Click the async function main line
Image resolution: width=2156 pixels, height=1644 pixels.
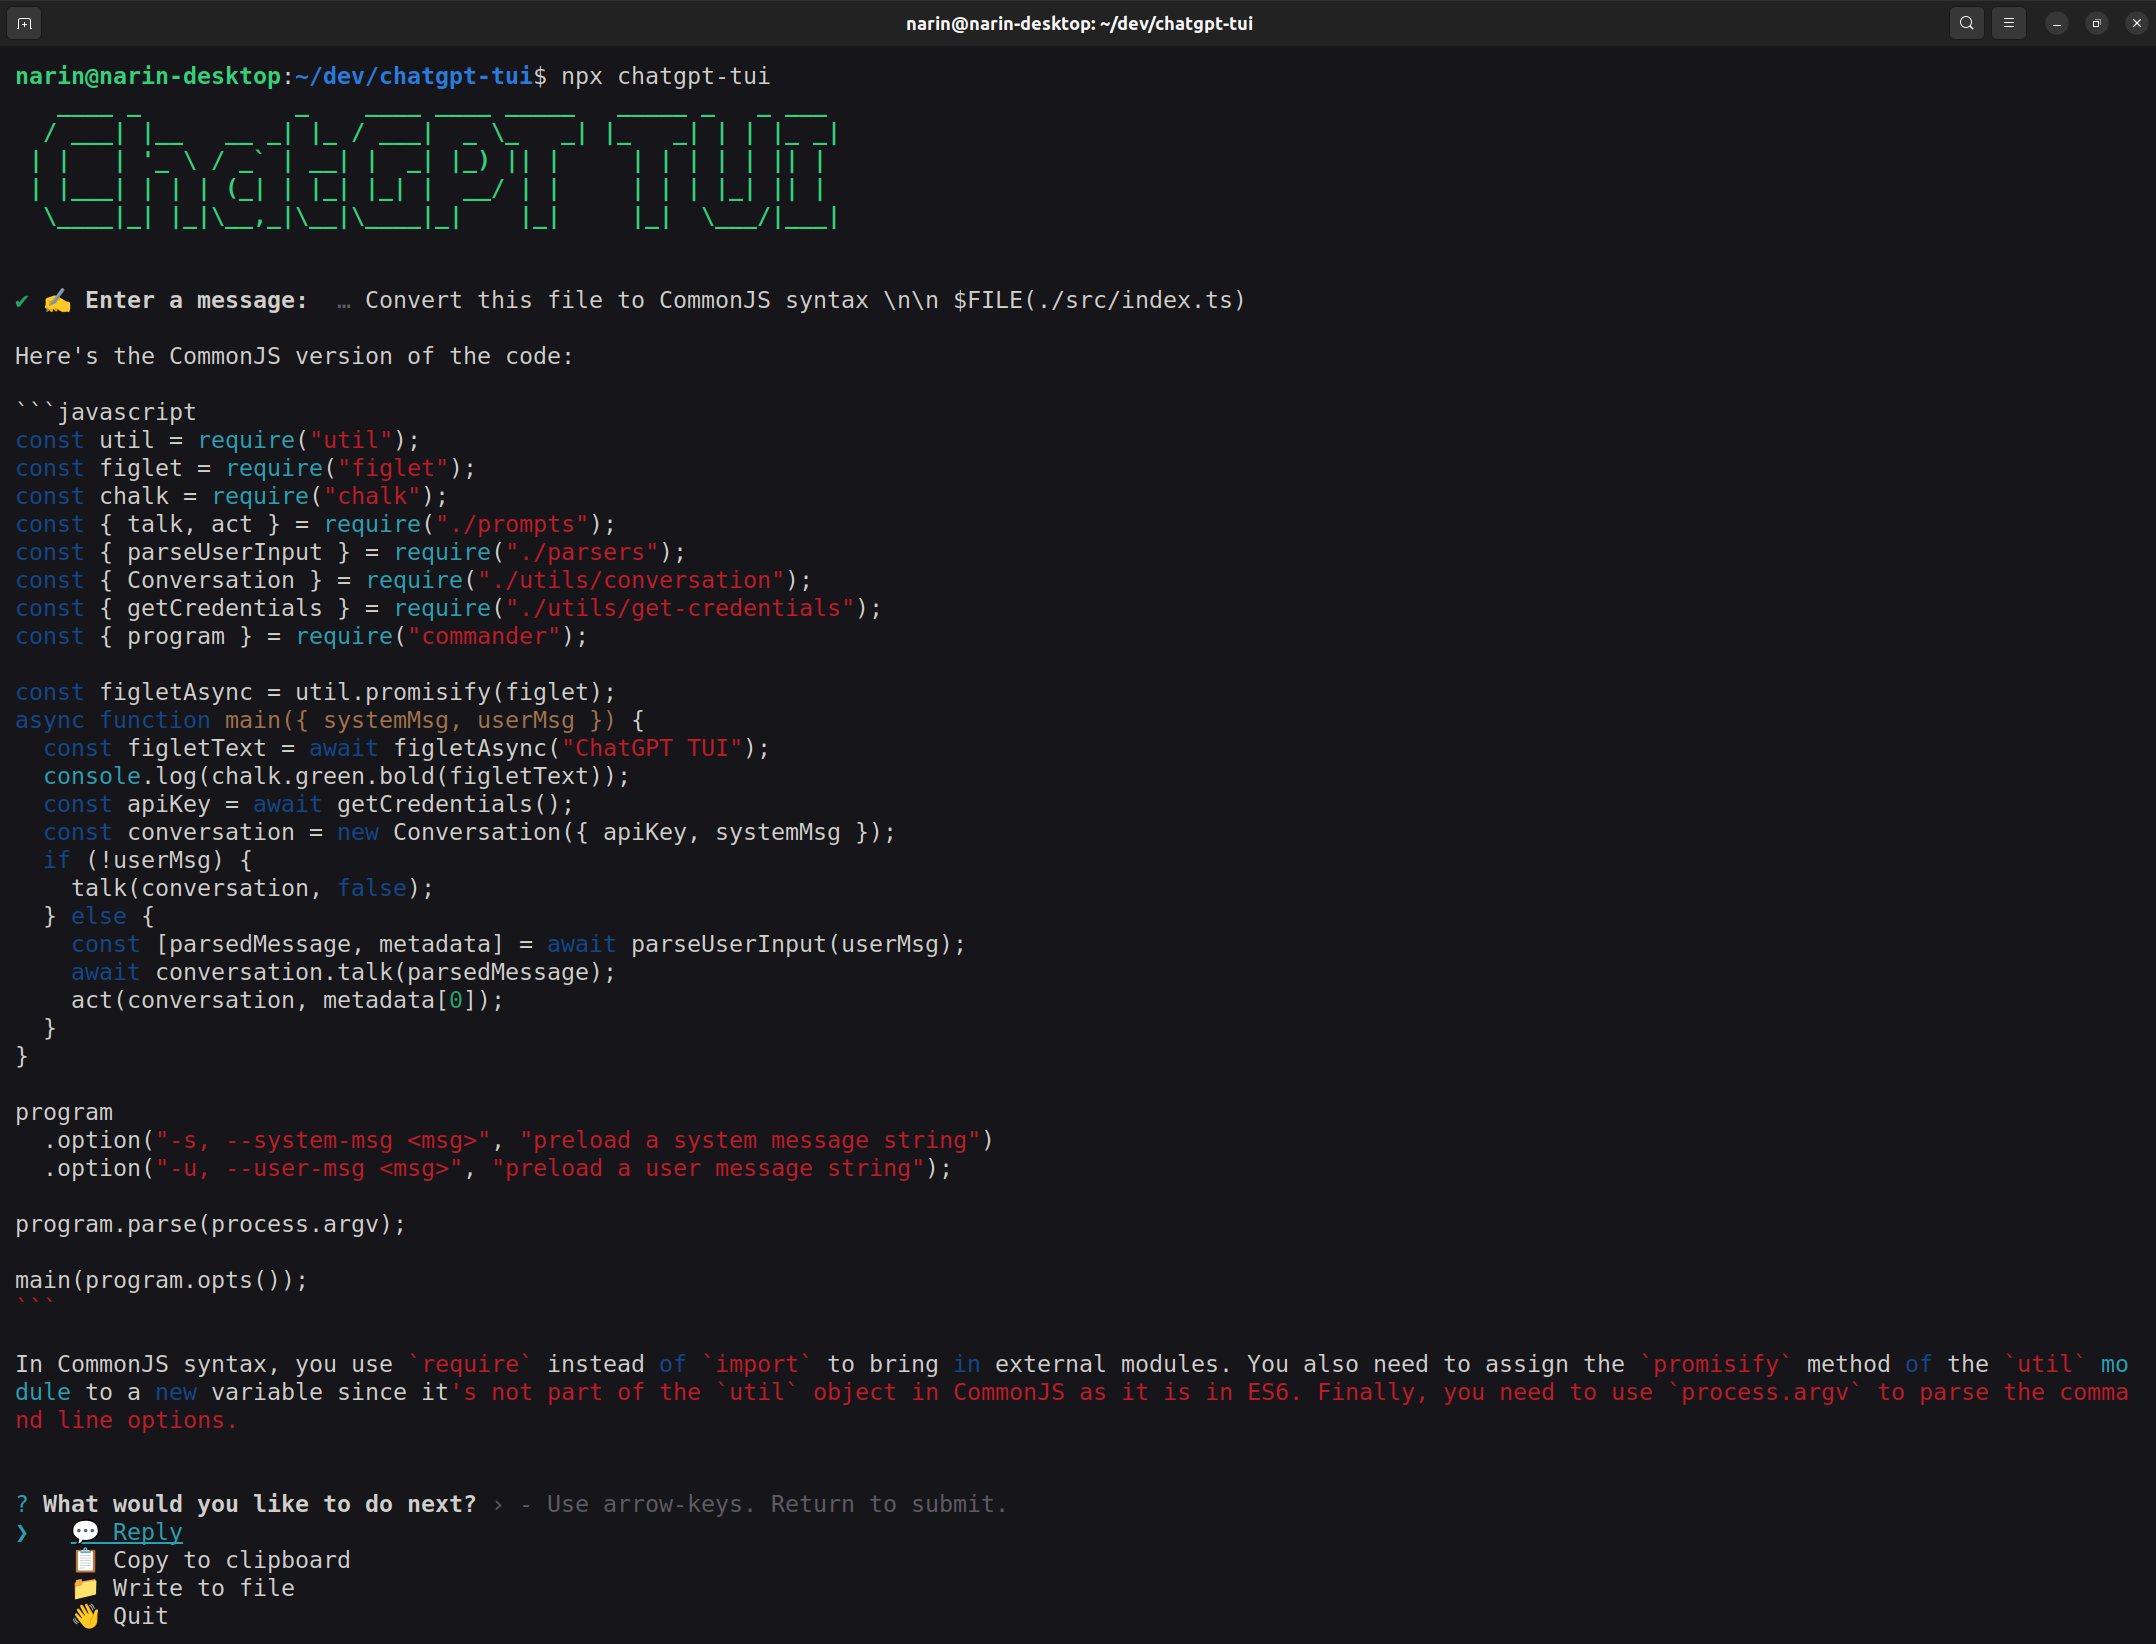pyautogui.click(x=329, y=720)
